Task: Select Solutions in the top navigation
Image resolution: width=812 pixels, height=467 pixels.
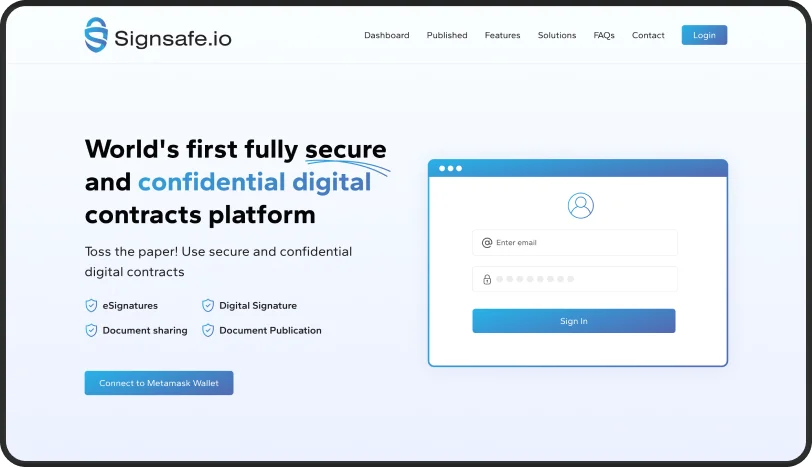Action: 557,35
